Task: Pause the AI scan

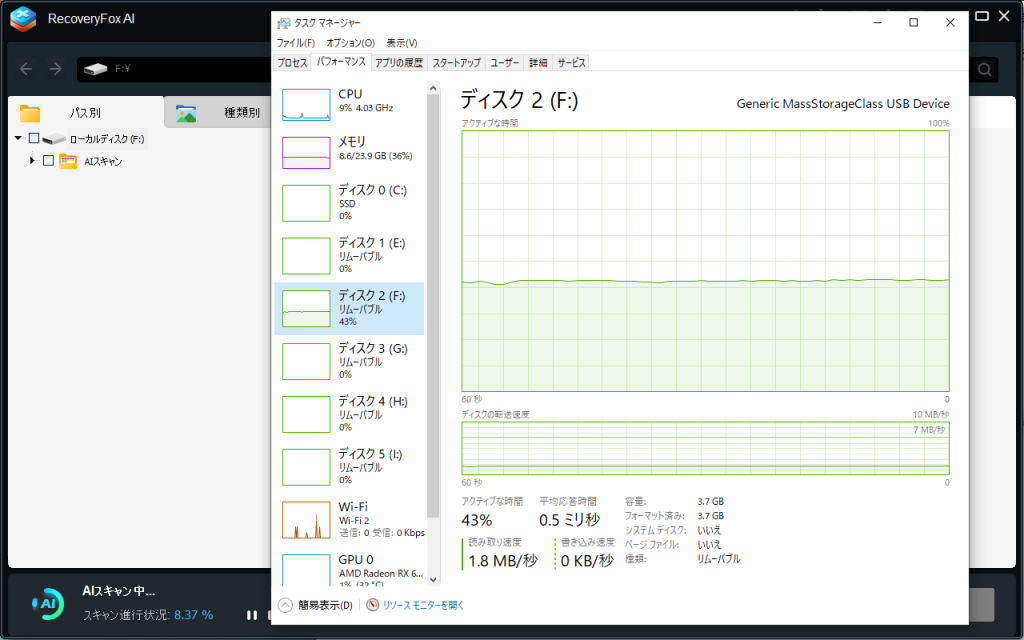Action: [x=251, y=615]
